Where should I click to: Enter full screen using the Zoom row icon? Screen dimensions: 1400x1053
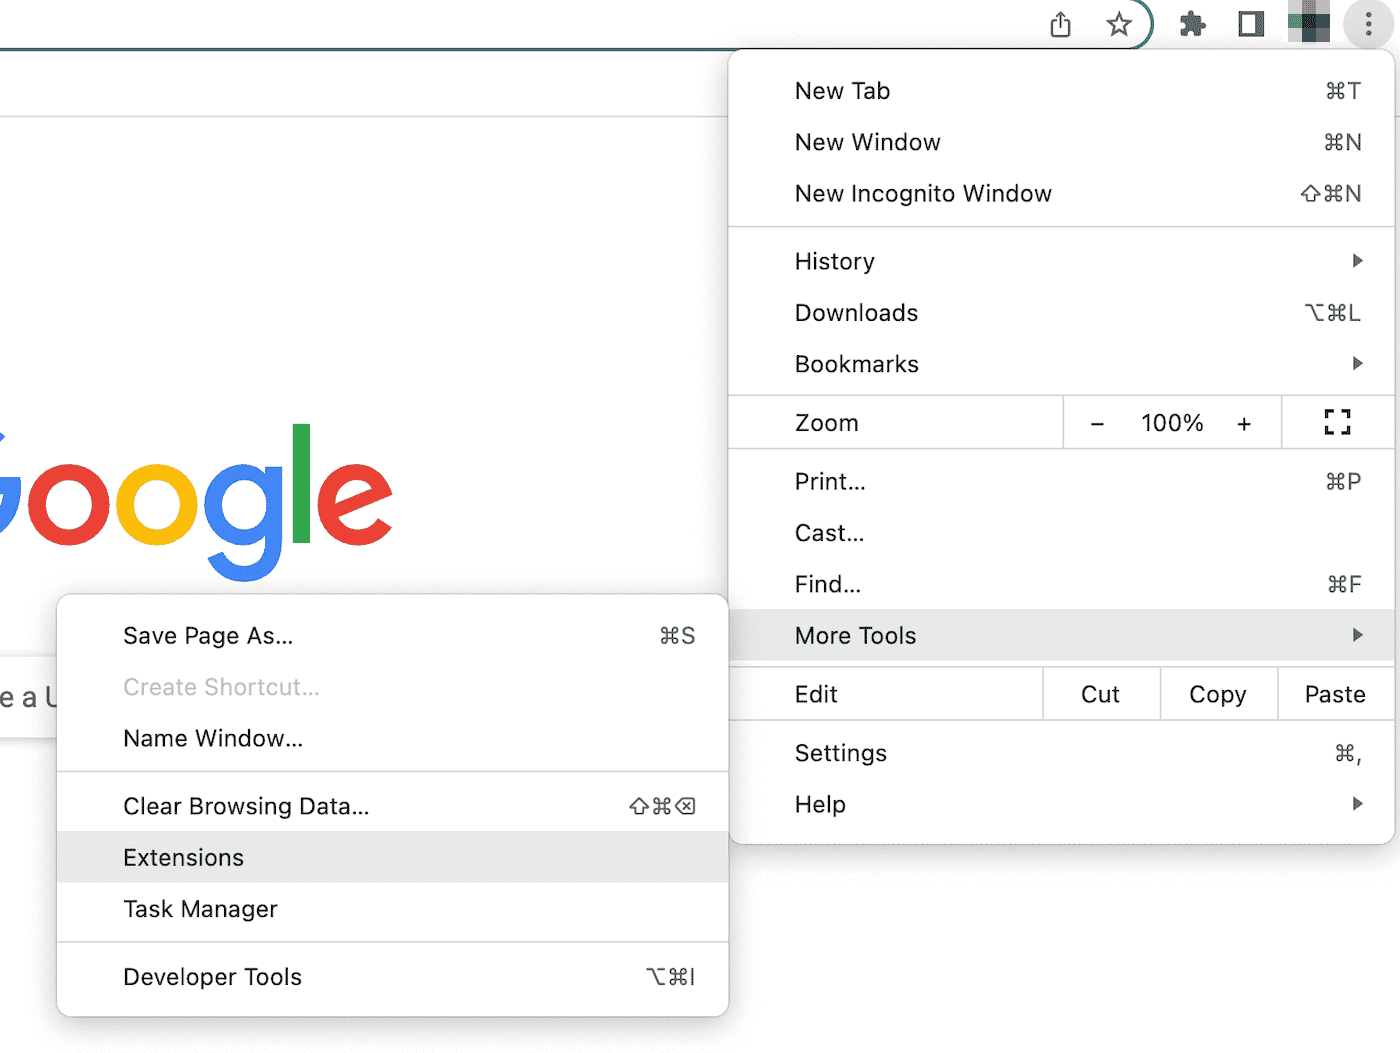click(x=1336, y=422)
